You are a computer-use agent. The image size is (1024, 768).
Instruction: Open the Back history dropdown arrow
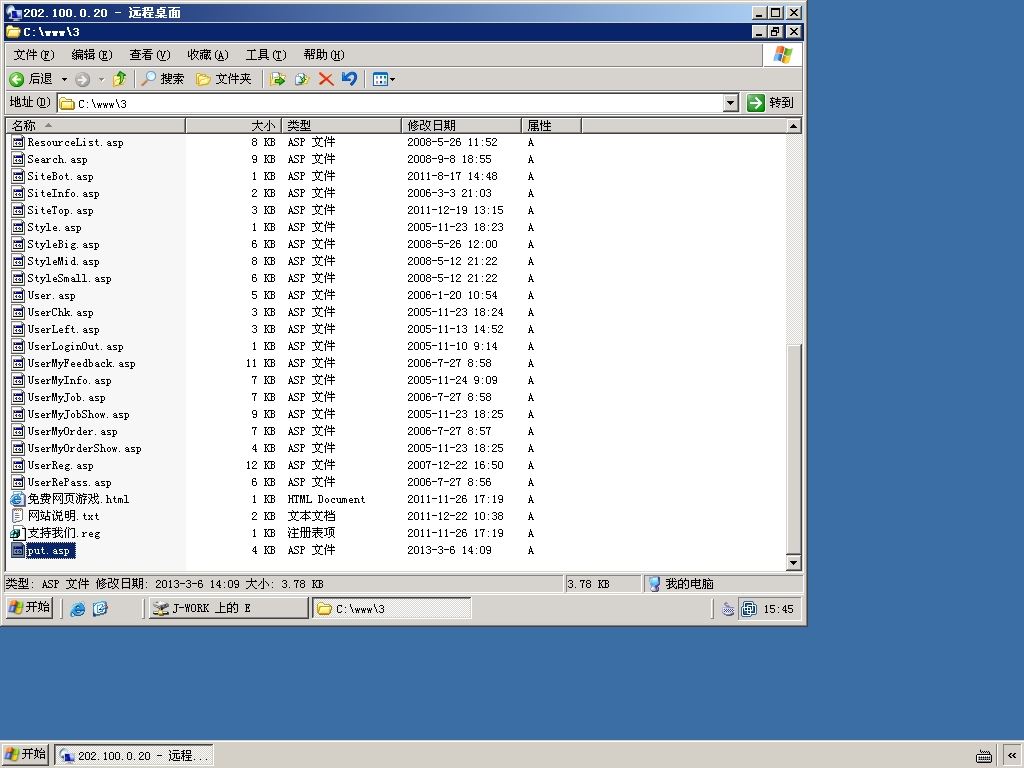(64, 79)
